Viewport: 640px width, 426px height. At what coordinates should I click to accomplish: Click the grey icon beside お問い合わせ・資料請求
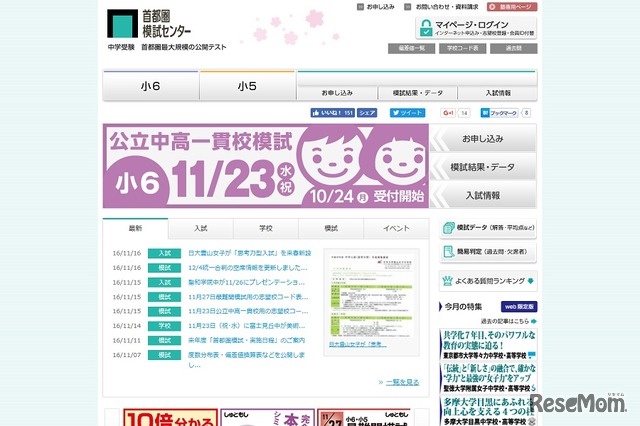(x=407, y=7)
